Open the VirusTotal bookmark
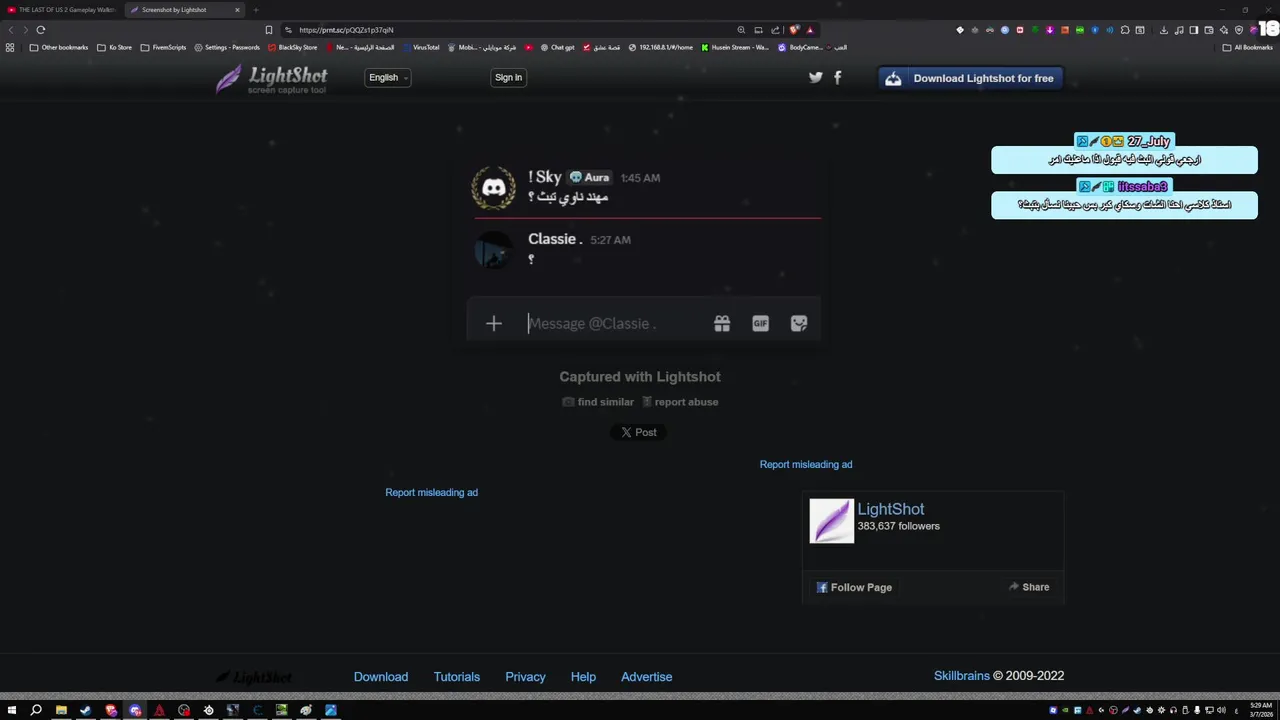The height and width of the screenshot is (720, 1280). [420, 47]
